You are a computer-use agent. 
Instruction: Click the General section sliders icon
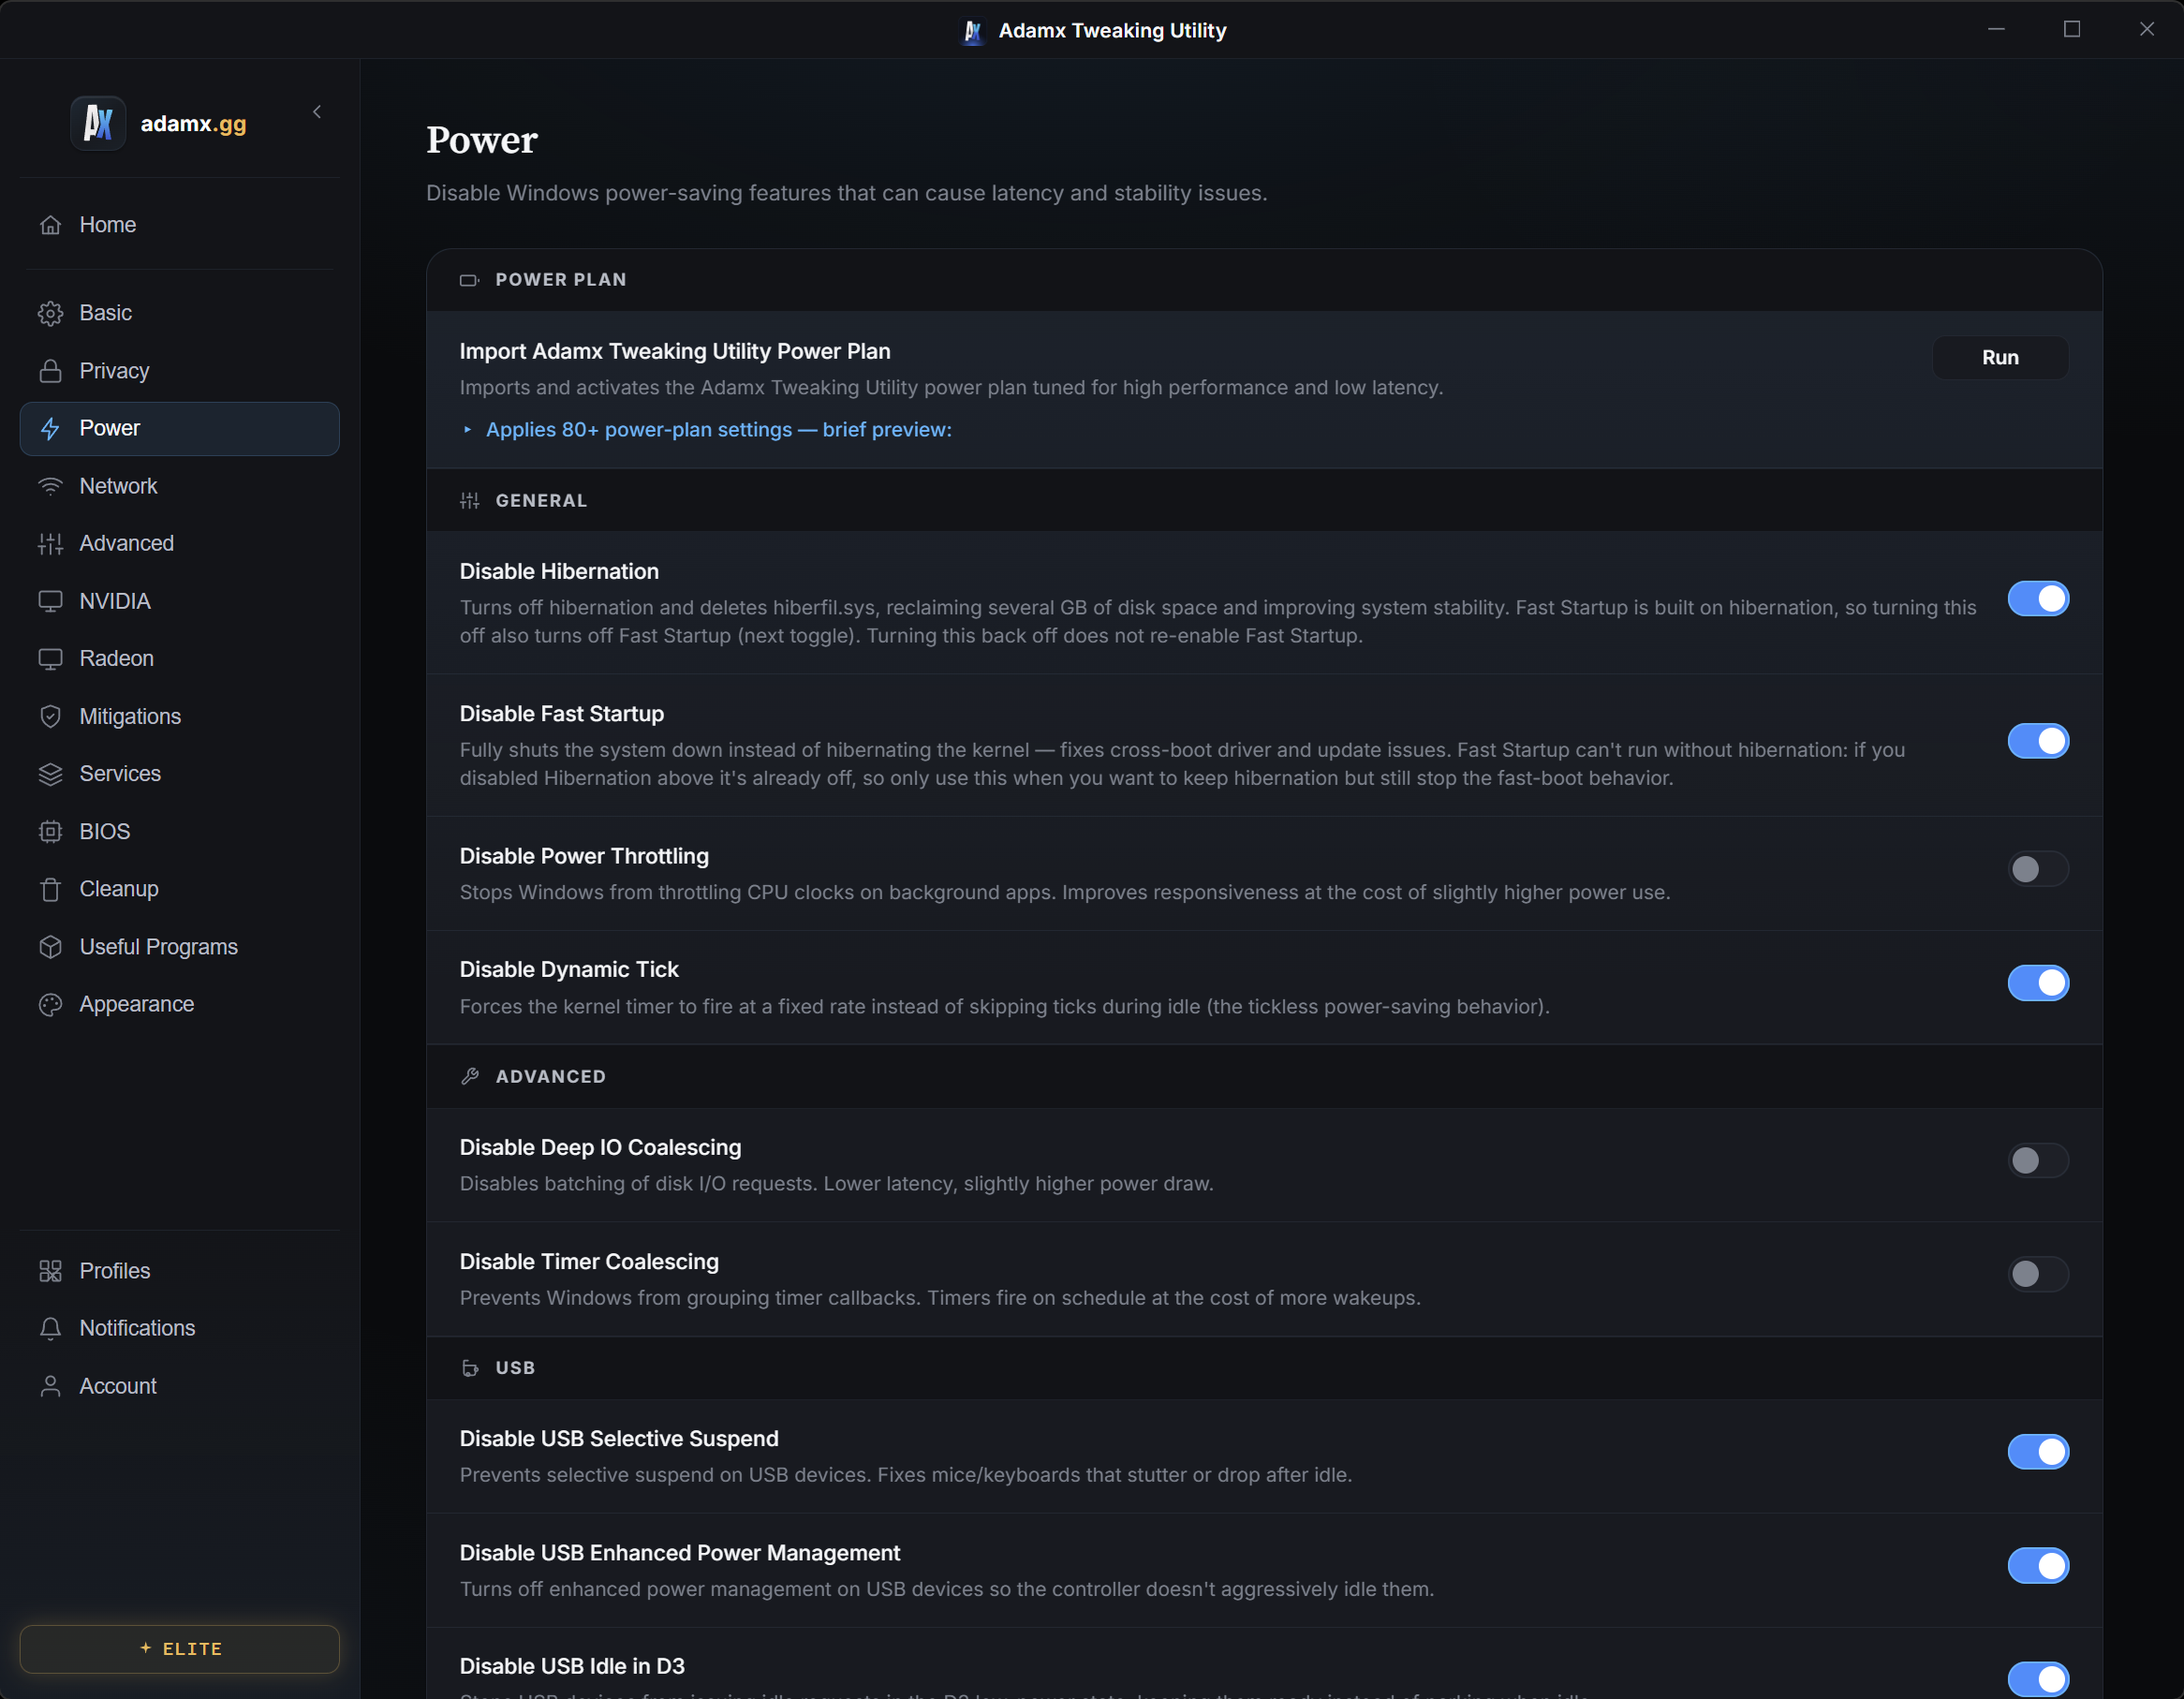click(469, 501)
